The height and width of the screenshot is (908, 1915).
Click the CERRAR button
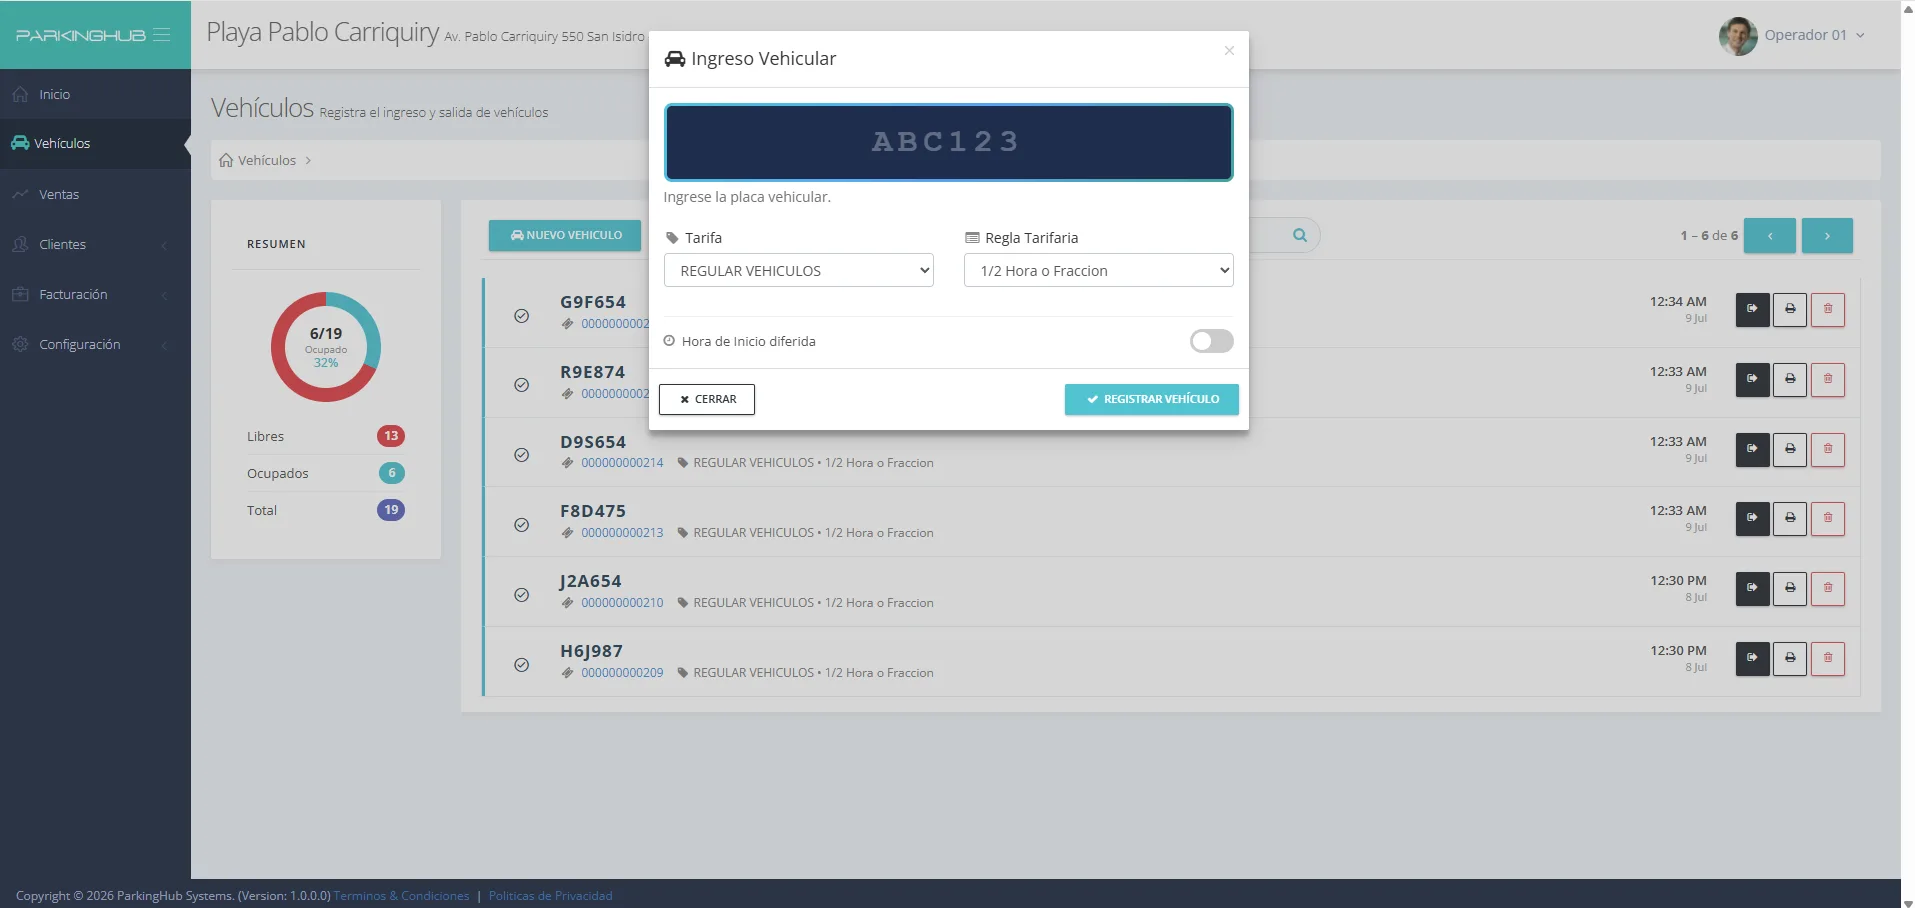706,399
